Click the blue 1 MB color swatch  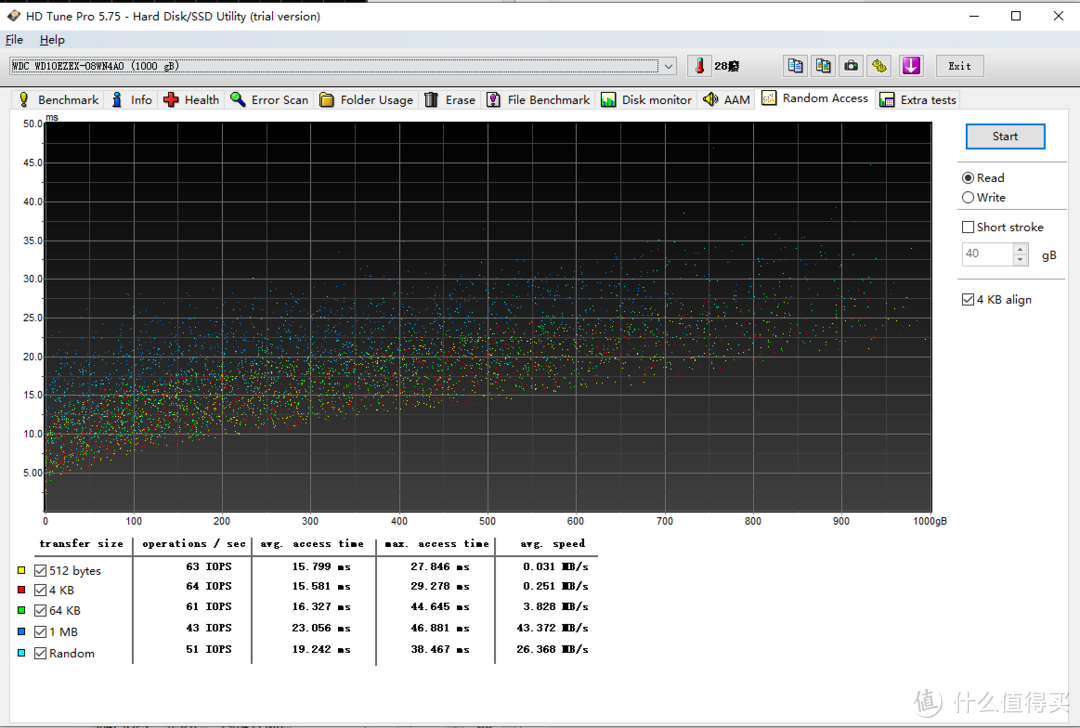(x=21, y=631)
